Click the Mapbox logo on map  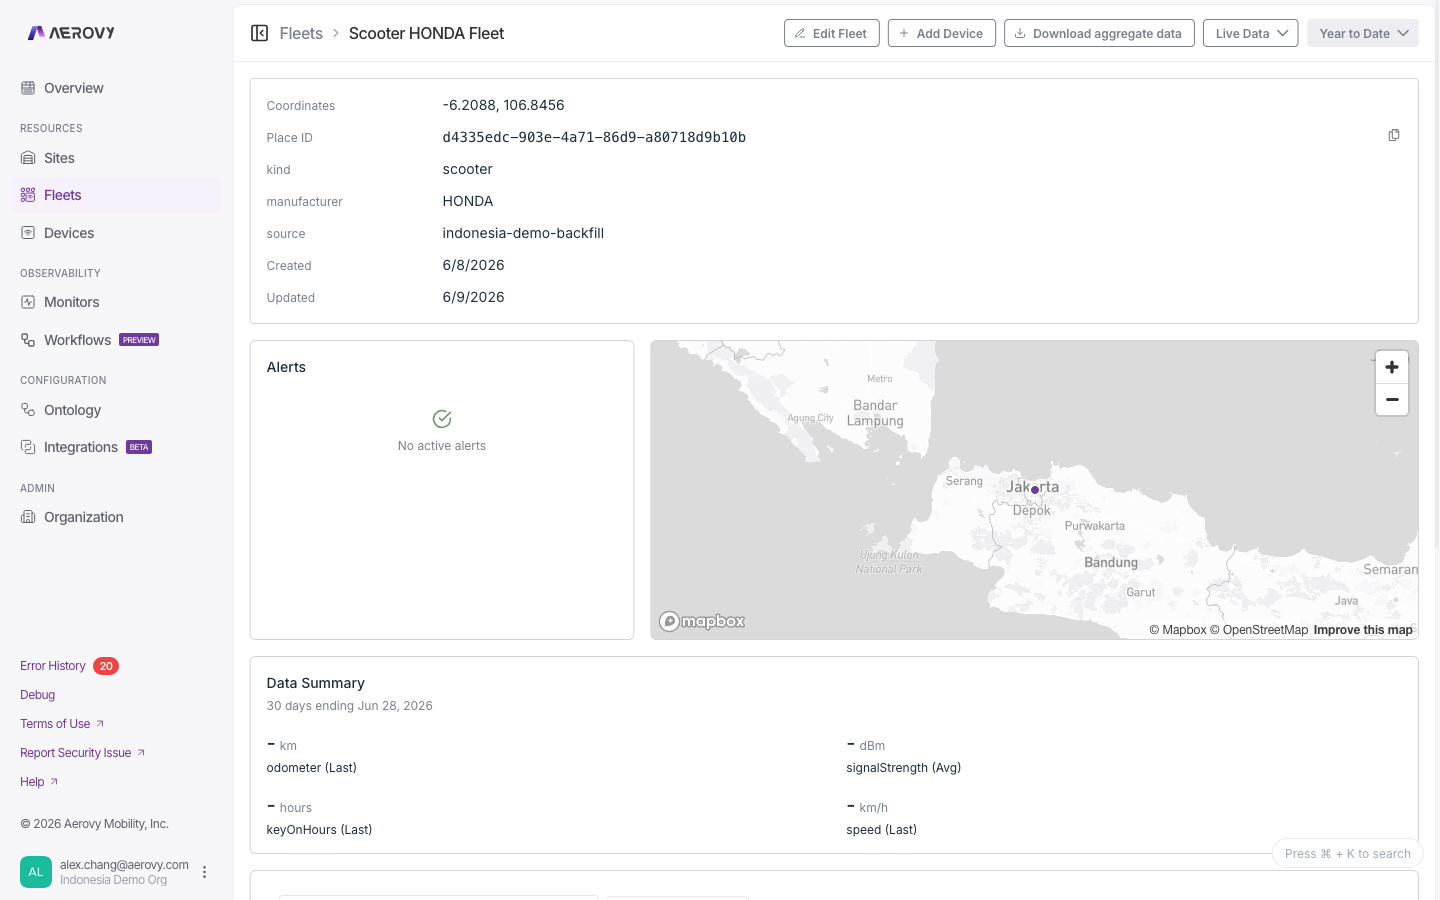point(702,621)
